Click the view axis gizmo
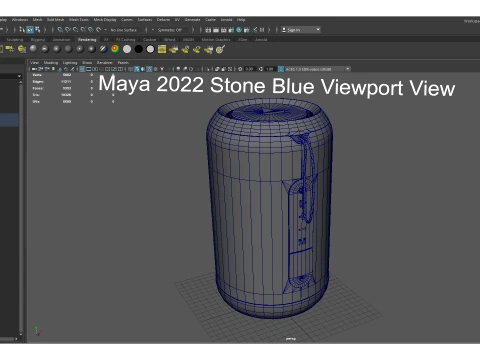This screenshot has height=360, width=480. (38, 331)
